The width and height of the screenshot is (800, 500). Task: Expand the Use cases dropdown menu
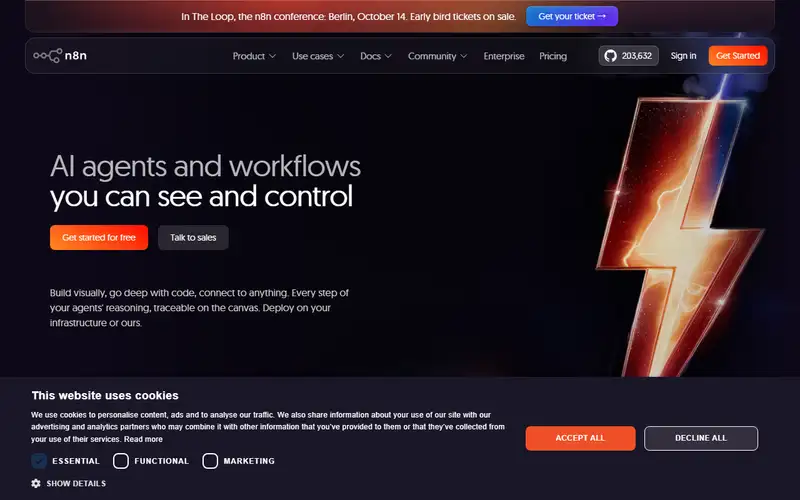click(318, 56)
